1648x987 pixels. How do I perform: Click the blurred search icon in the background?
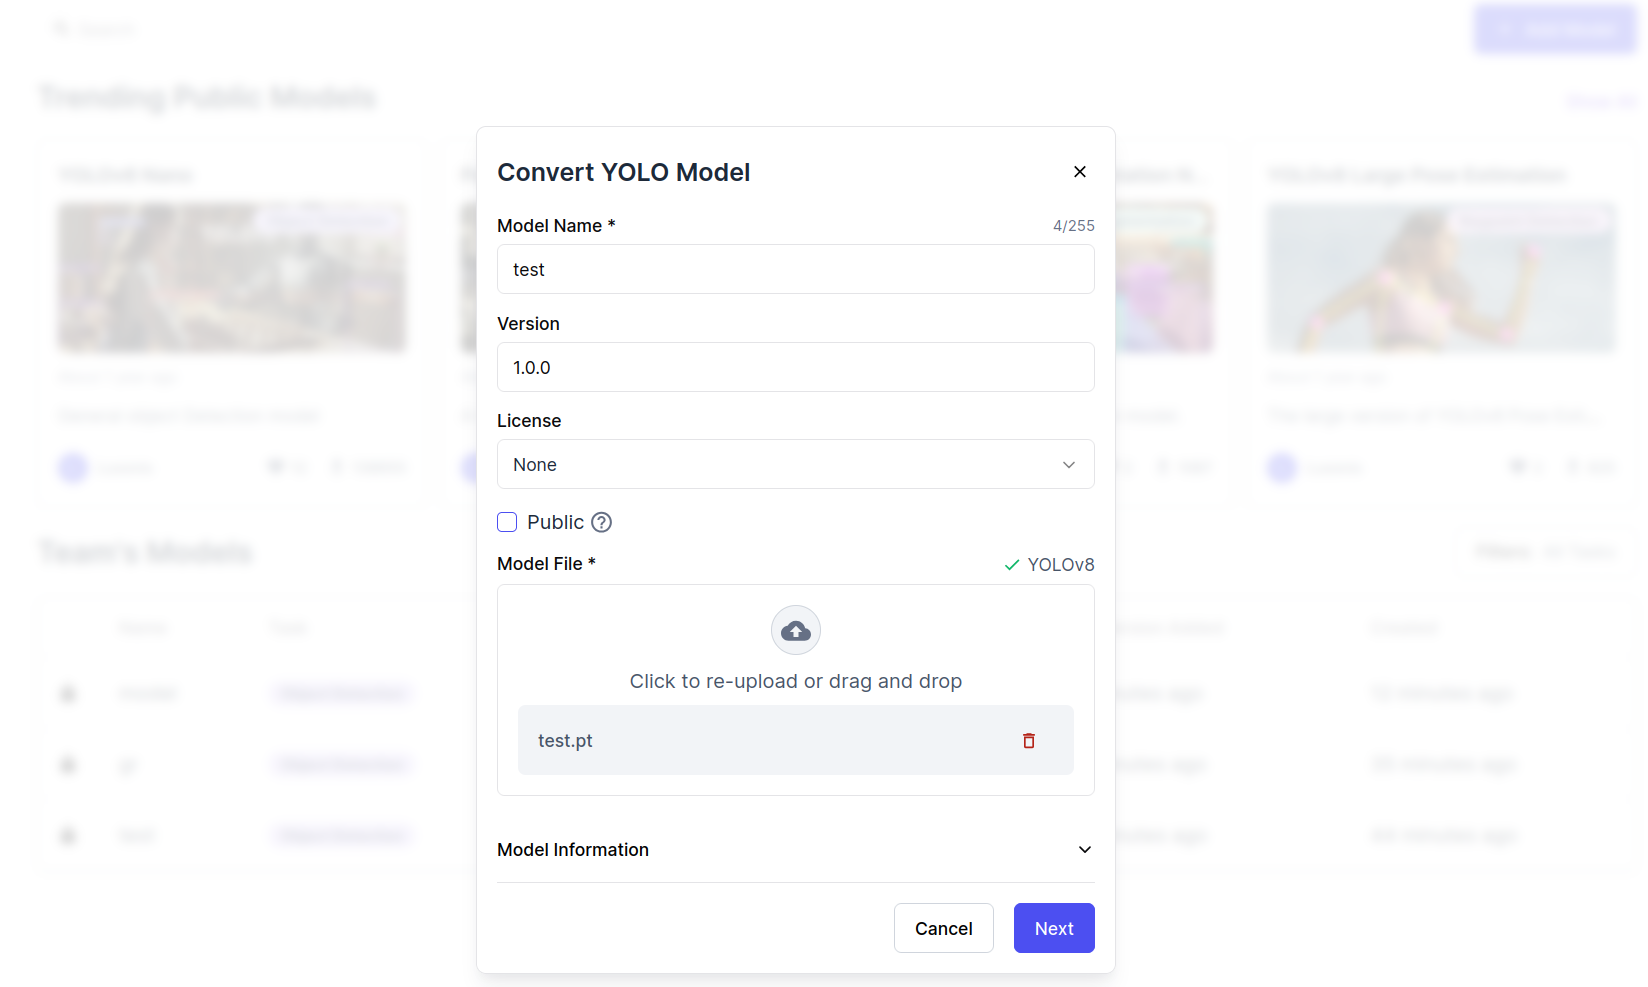62,29
